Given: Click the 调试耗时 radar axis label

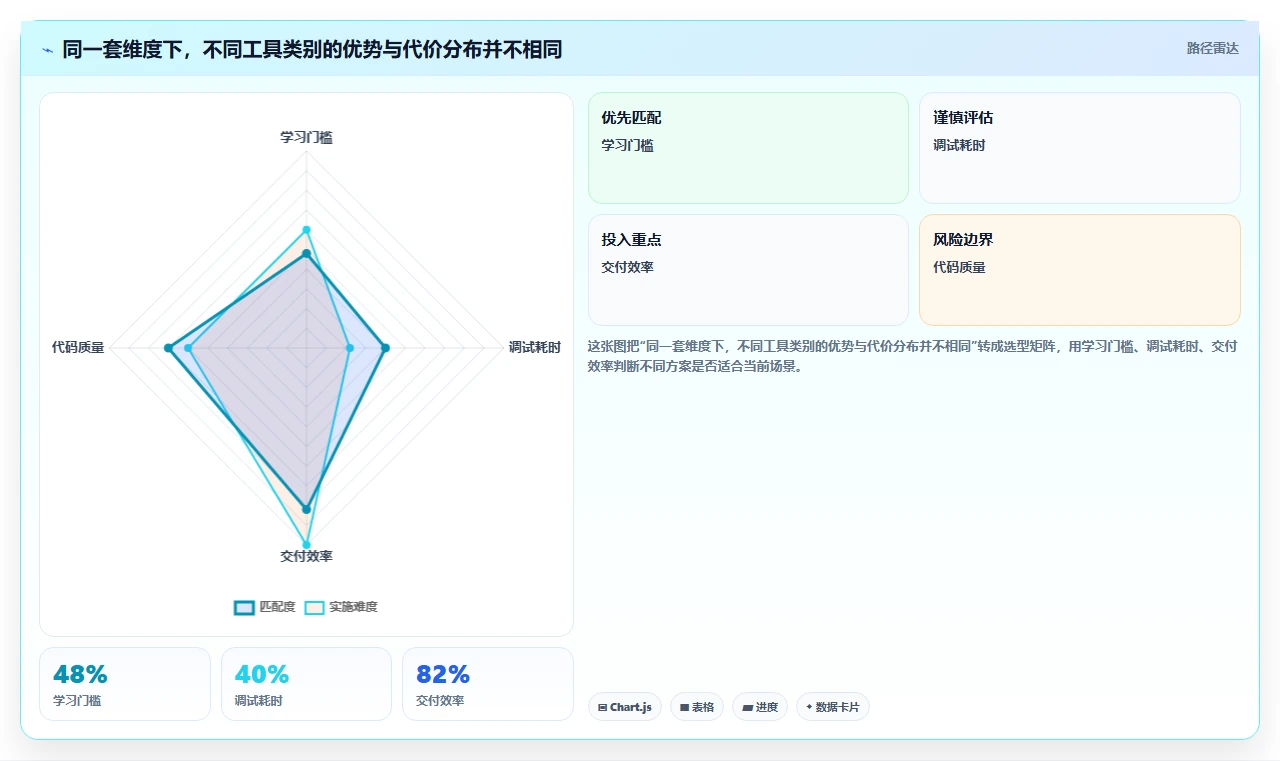Looking at the screenshot, I should (534, 347).
